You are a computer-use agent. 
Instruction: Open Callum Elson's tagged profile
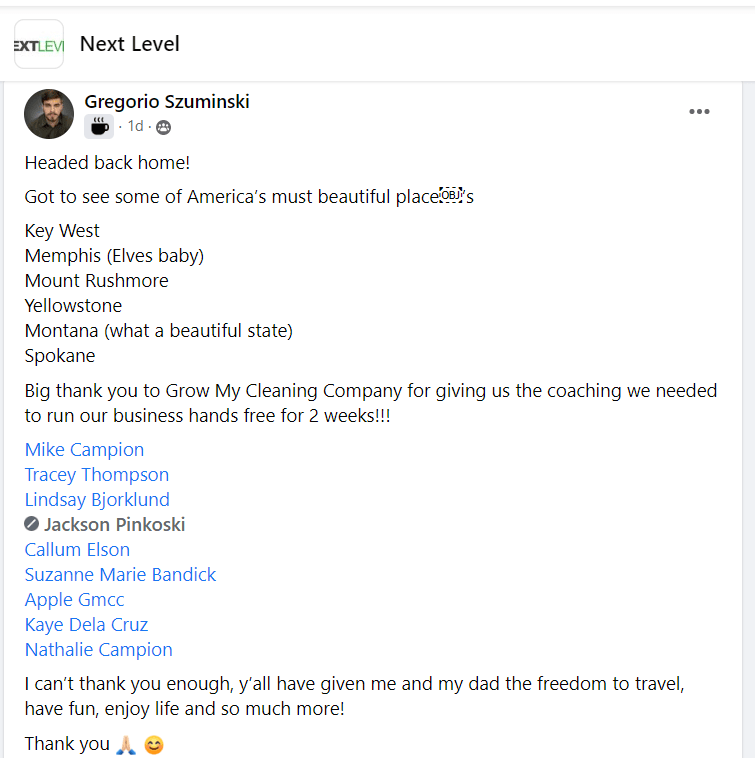77,550
